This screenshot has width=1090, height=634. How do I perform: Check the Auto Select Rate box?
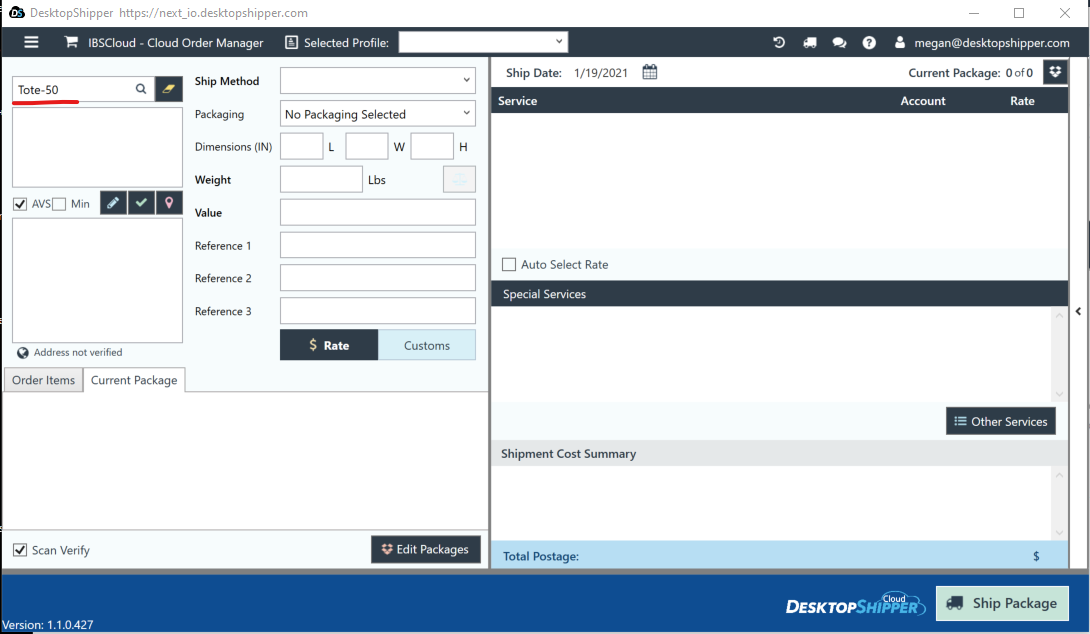[x=509, y=264]
